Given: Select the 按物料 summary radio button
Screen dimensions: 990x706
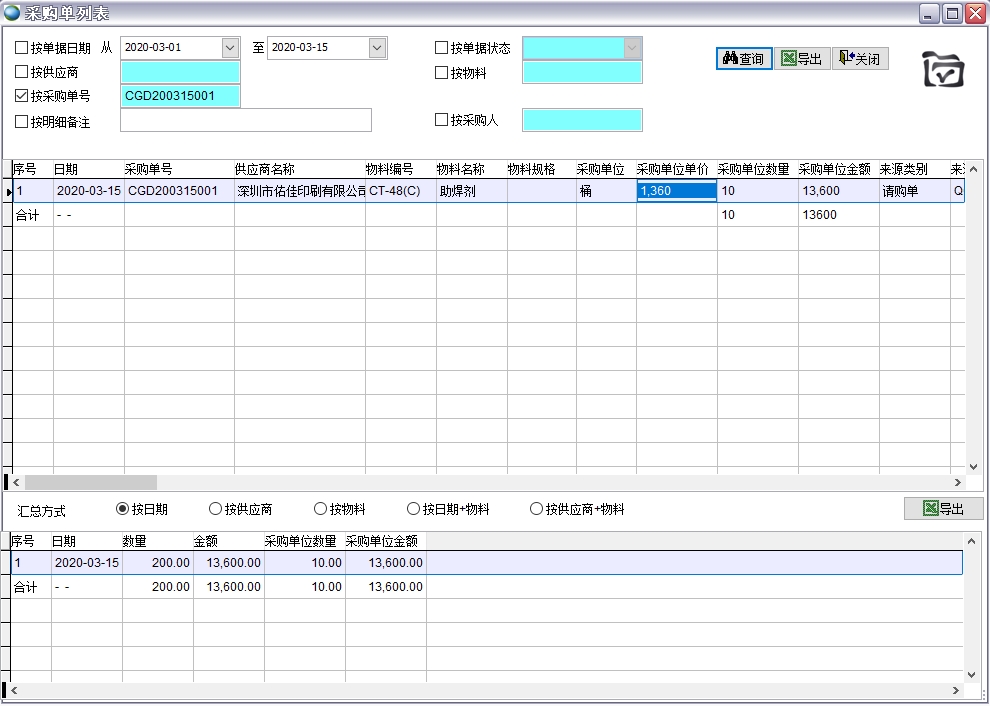Looking at the screenshot, I should click(321, 509).
